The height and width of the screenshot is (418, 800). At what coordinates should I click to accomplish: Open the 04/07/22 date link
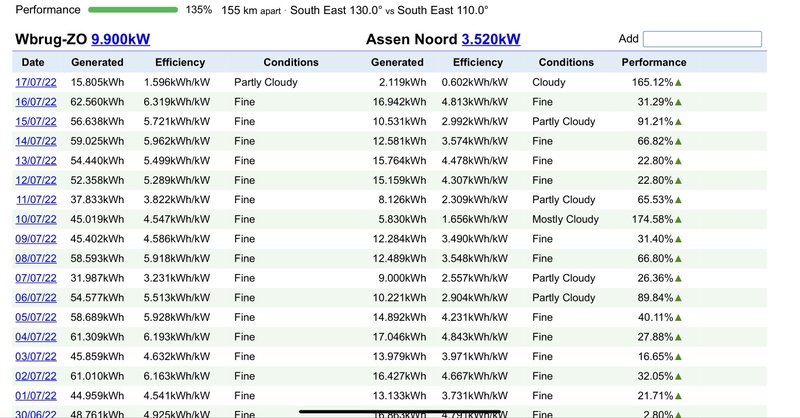pyautogui.click(x=36, y=337)
